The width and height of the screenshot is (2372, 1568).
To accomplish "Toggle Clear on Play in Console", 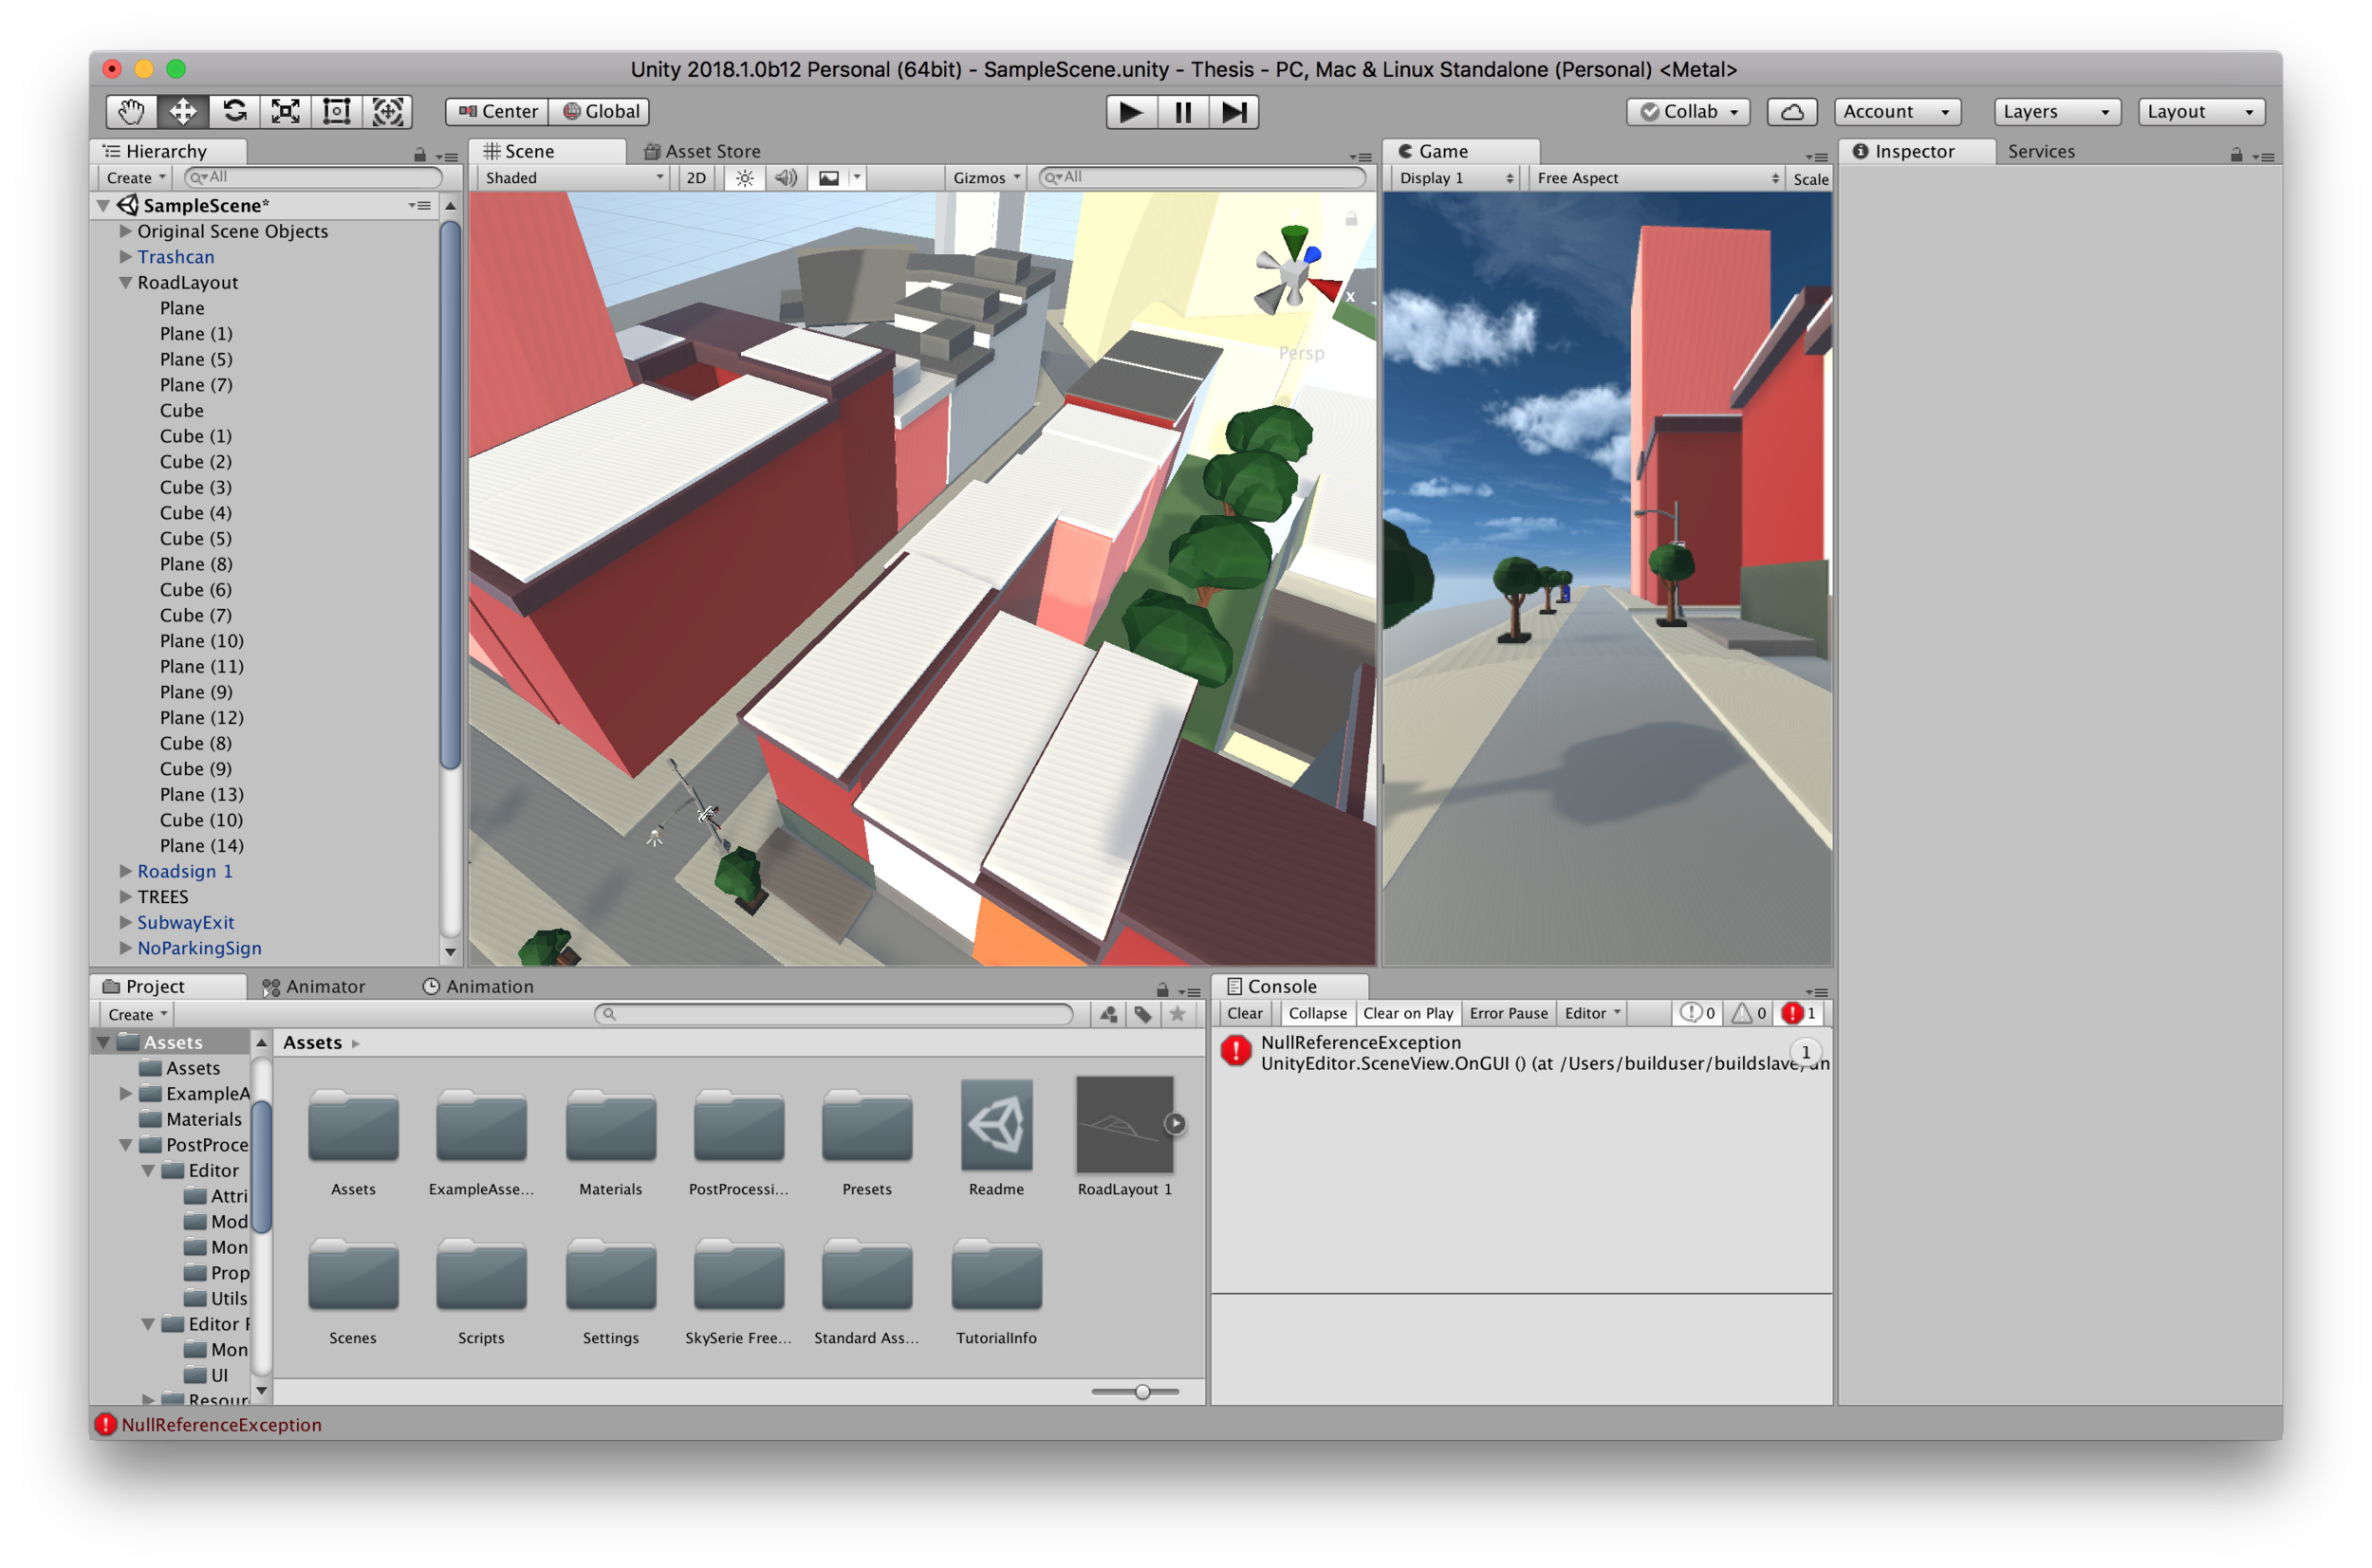I will click(1408, 1013).
